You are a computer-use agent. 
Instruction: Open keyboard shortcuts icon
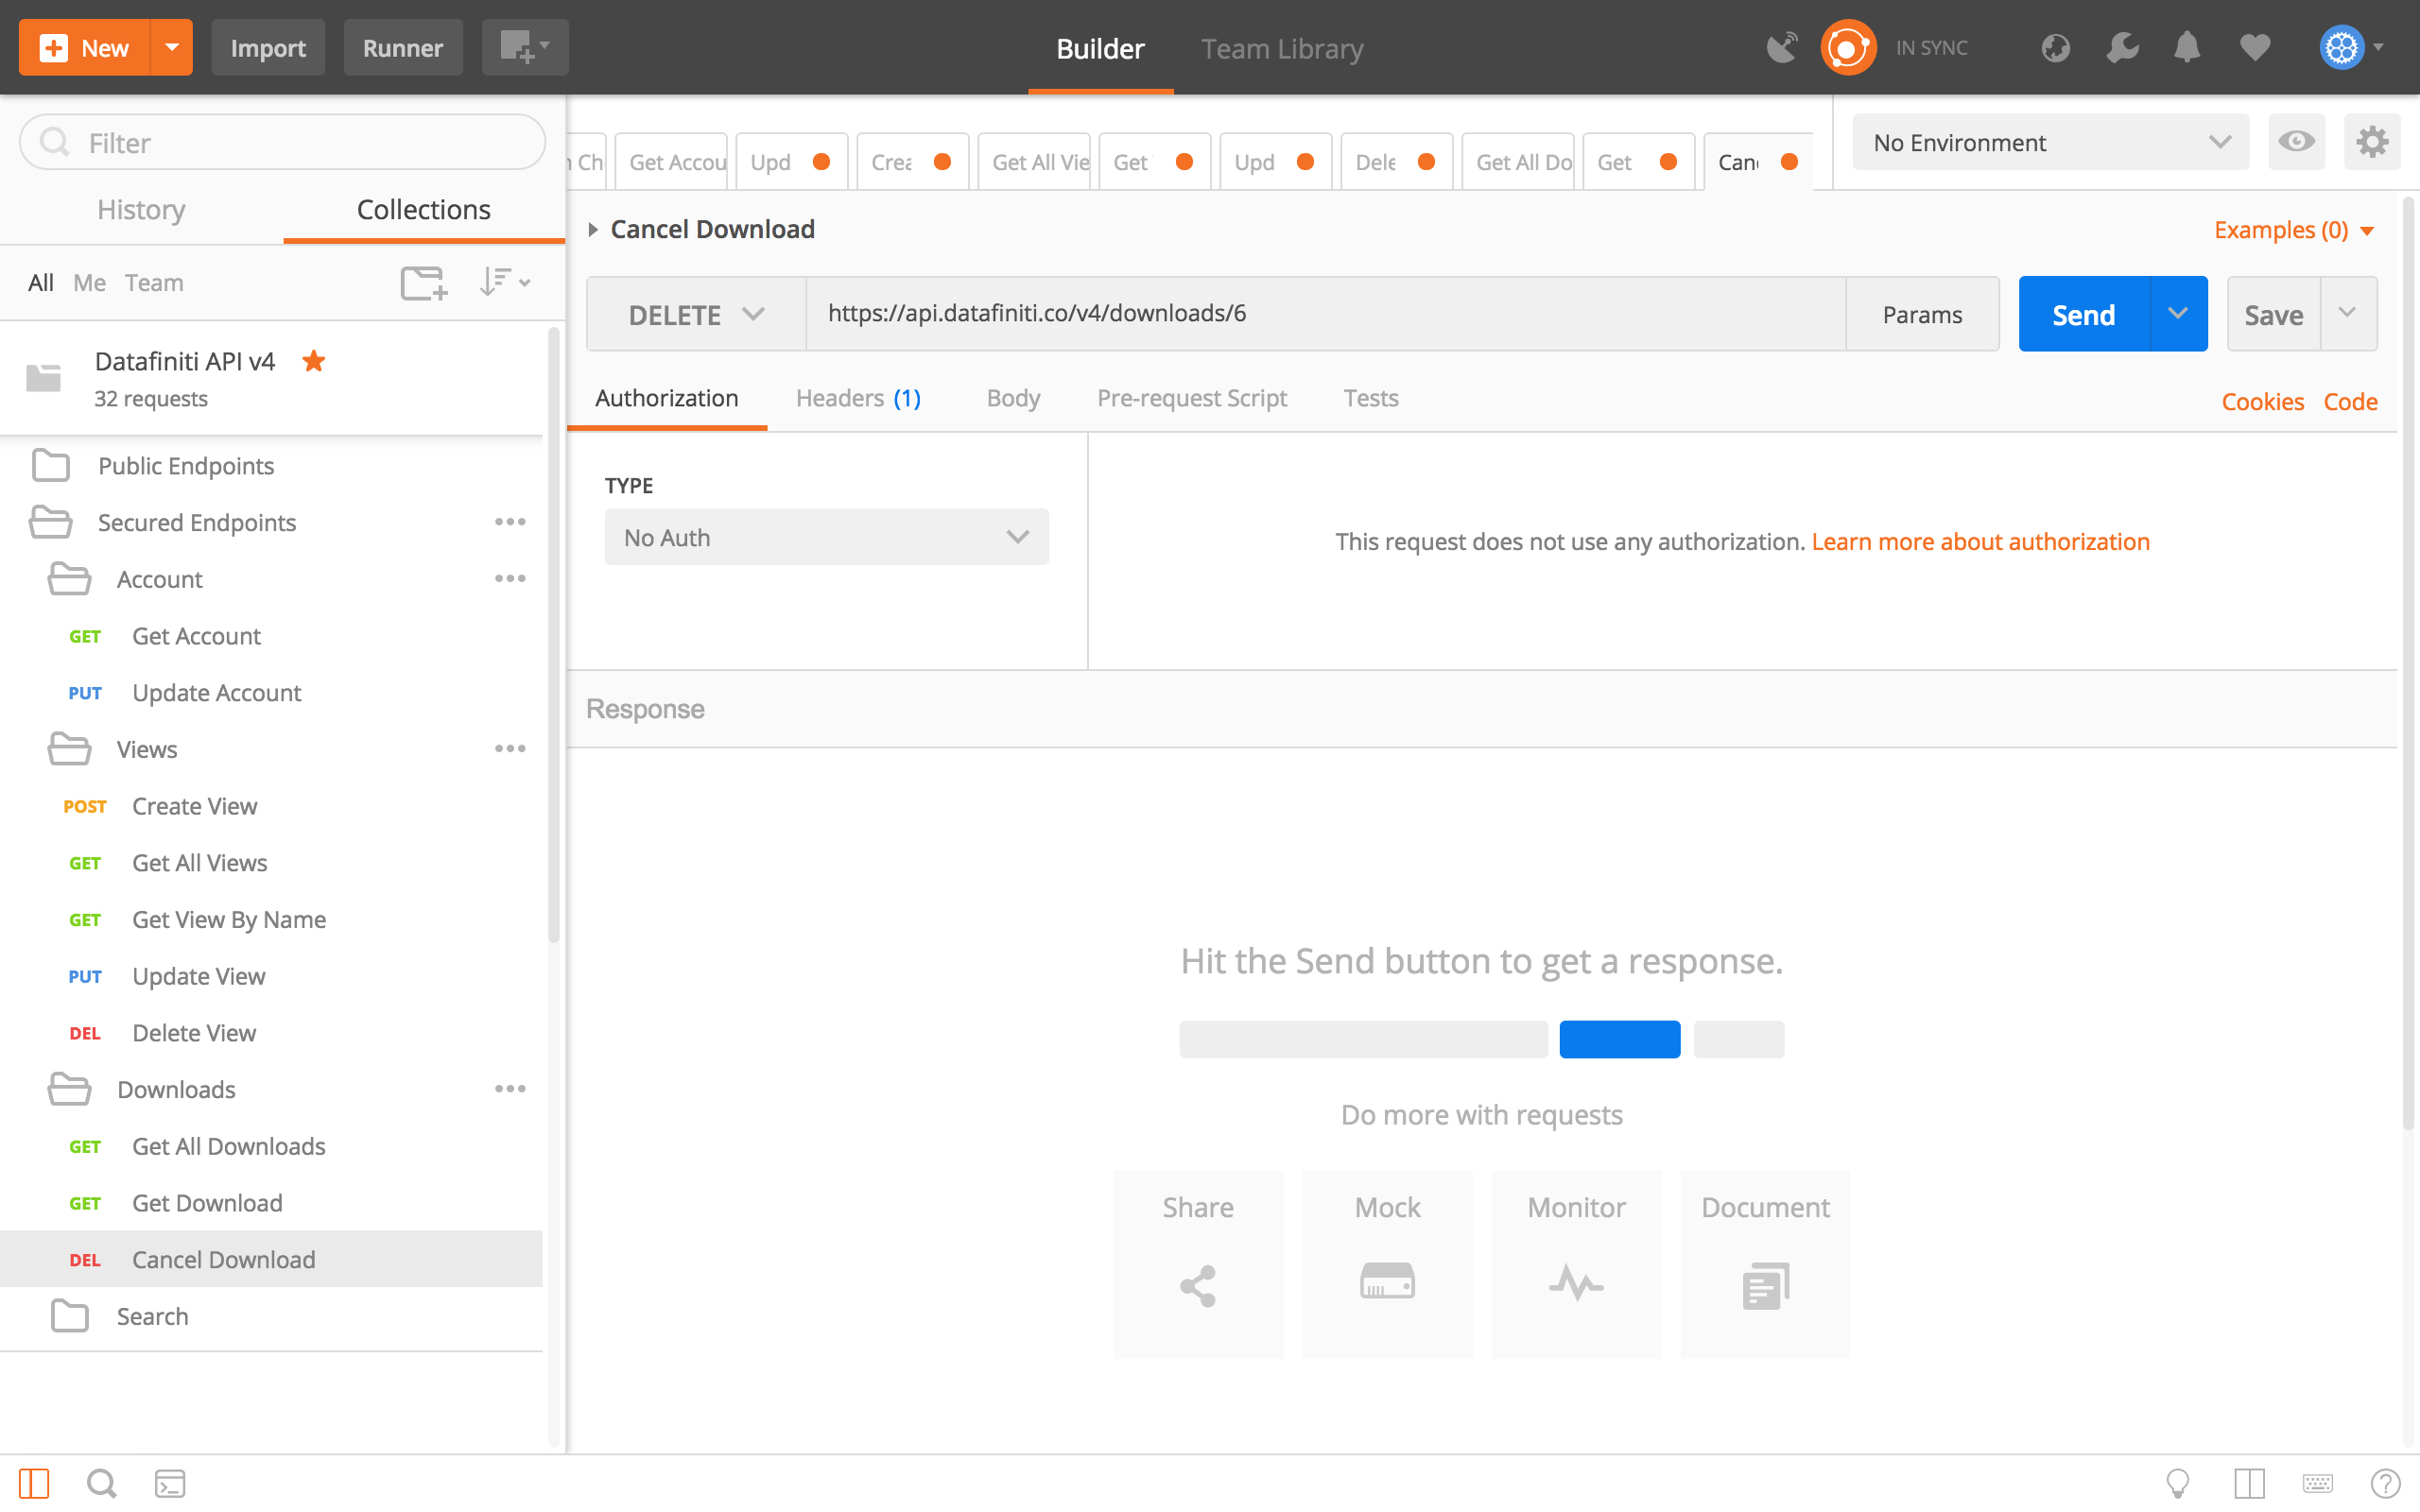click(x=2317, y=1483)
